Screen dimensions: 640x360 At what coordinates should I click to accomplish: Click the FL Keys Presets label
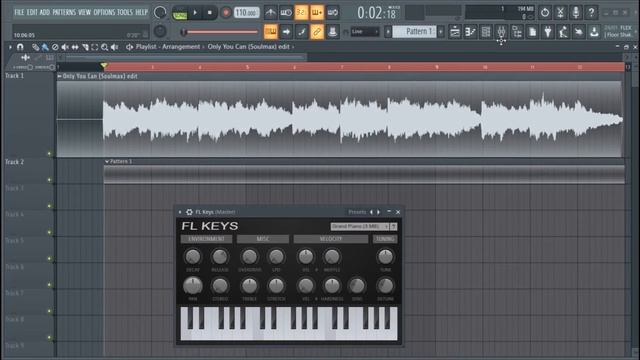coord(357,212)
